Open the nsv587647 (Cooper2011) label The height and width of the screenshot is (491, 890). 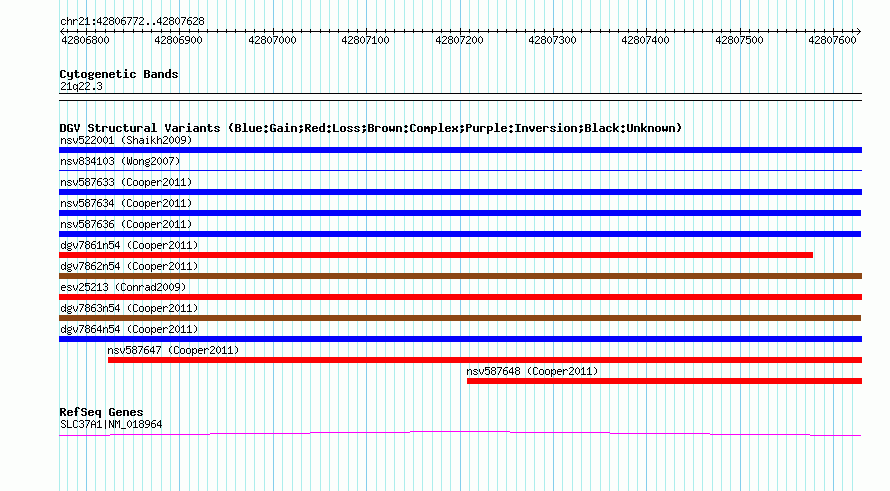point(173,350)
